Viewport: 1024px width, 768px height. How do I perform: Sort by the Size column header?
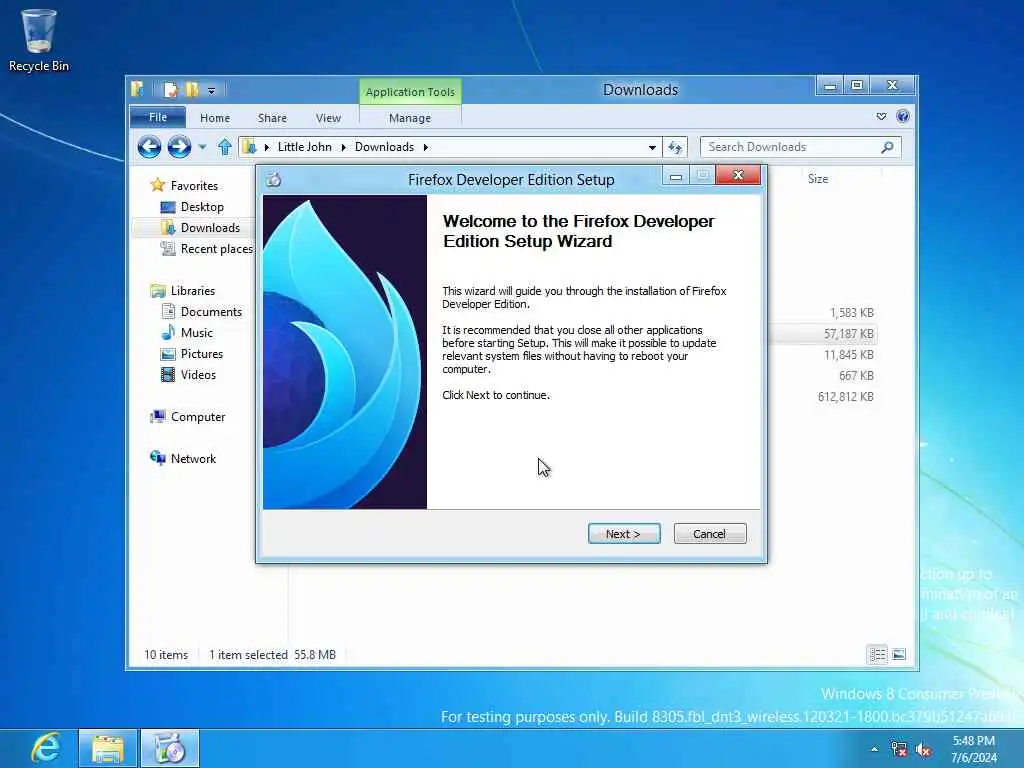[818, 178]
